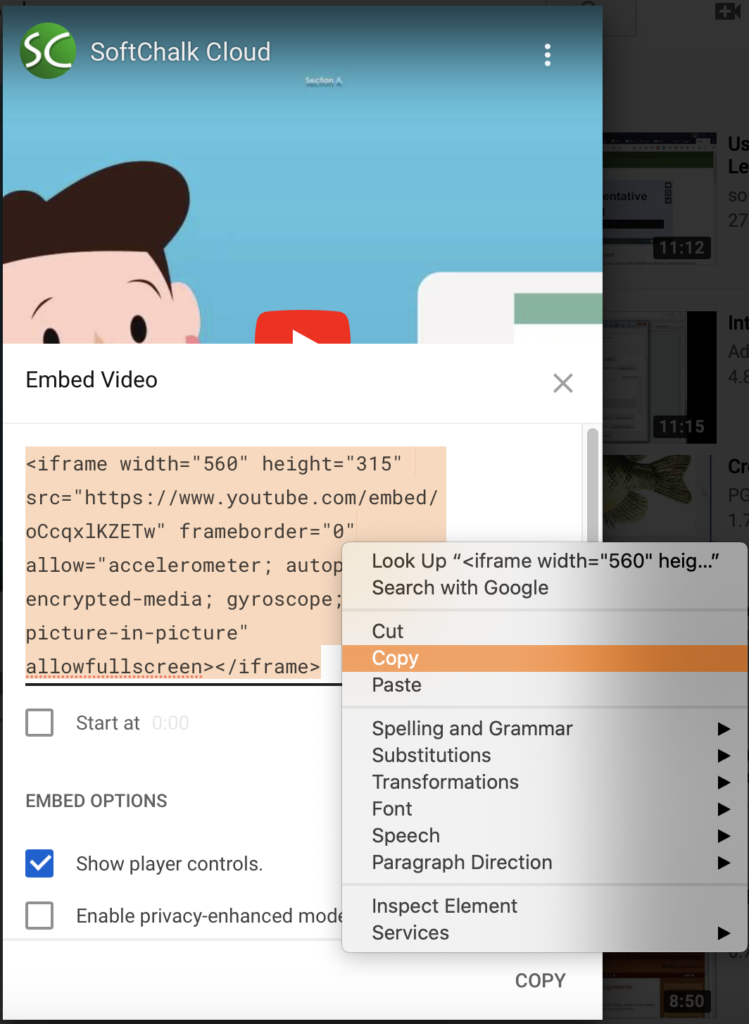Image resolution: width=749 pixels, height=1024 pixels.
Task: Expand the Speech submenu
Action: pos(545,835)
